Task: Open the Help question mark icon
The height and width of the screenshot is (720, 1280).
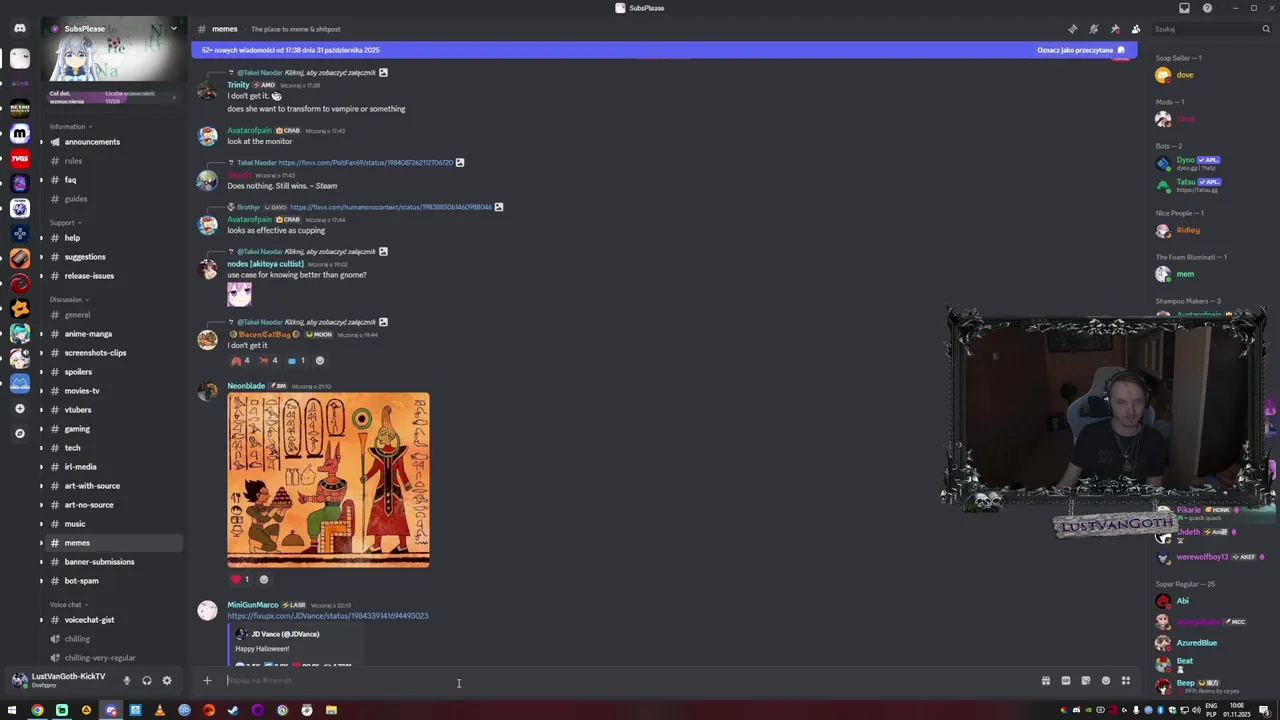Action: 1207,8
